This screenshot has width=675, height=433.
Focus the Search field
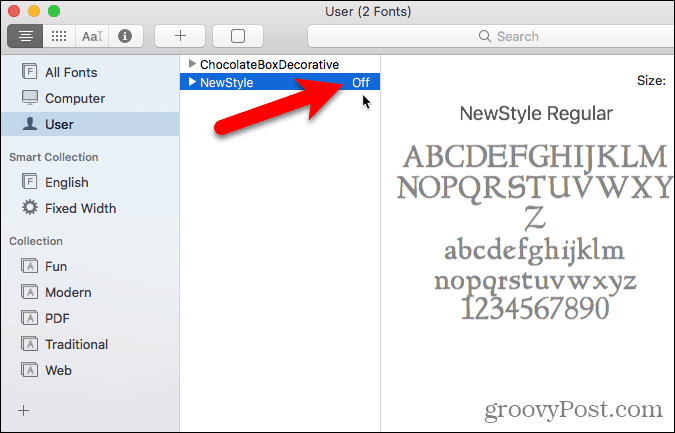tap(491, 36)
